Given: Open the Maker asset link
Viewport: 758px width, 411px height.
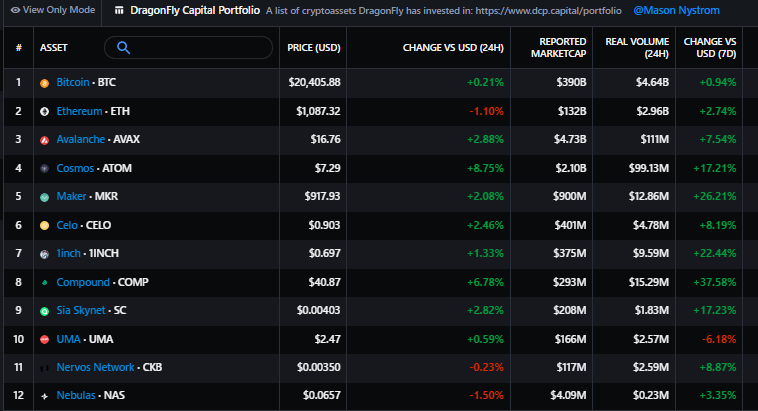Looking at the screenshot, I should point(71,196).
